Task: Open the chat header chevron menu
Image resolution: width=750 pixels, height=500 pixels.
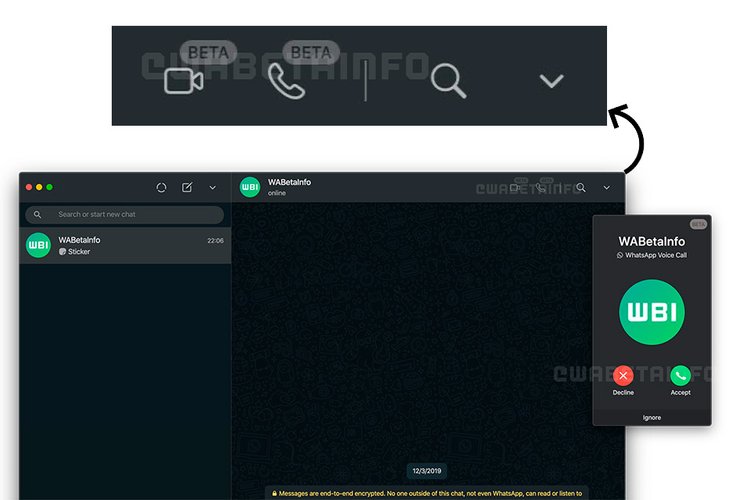Action: [x=607, y=188]
